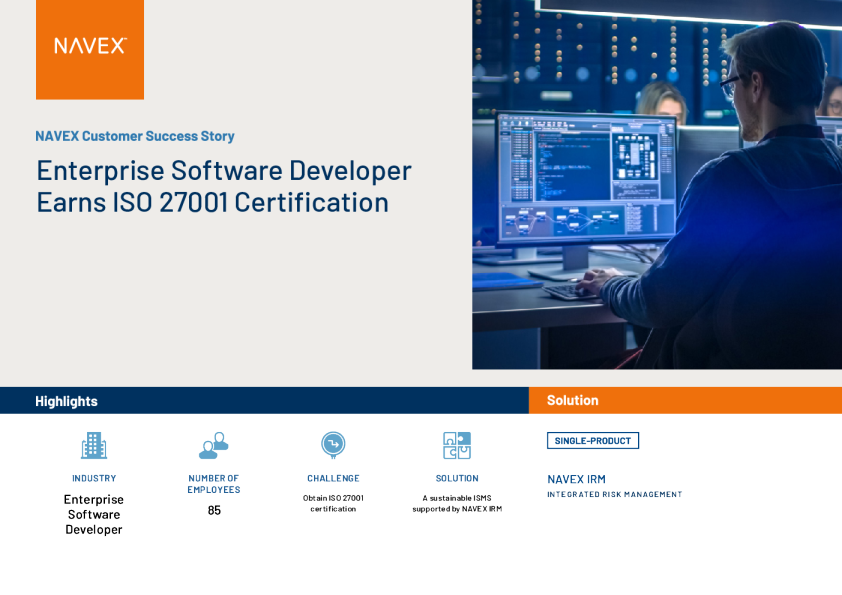The height and width of the screenshot is (595, 842).
Task: Click 'A sustainable ISMS' solution description
Action: click(x=457, y=503)
